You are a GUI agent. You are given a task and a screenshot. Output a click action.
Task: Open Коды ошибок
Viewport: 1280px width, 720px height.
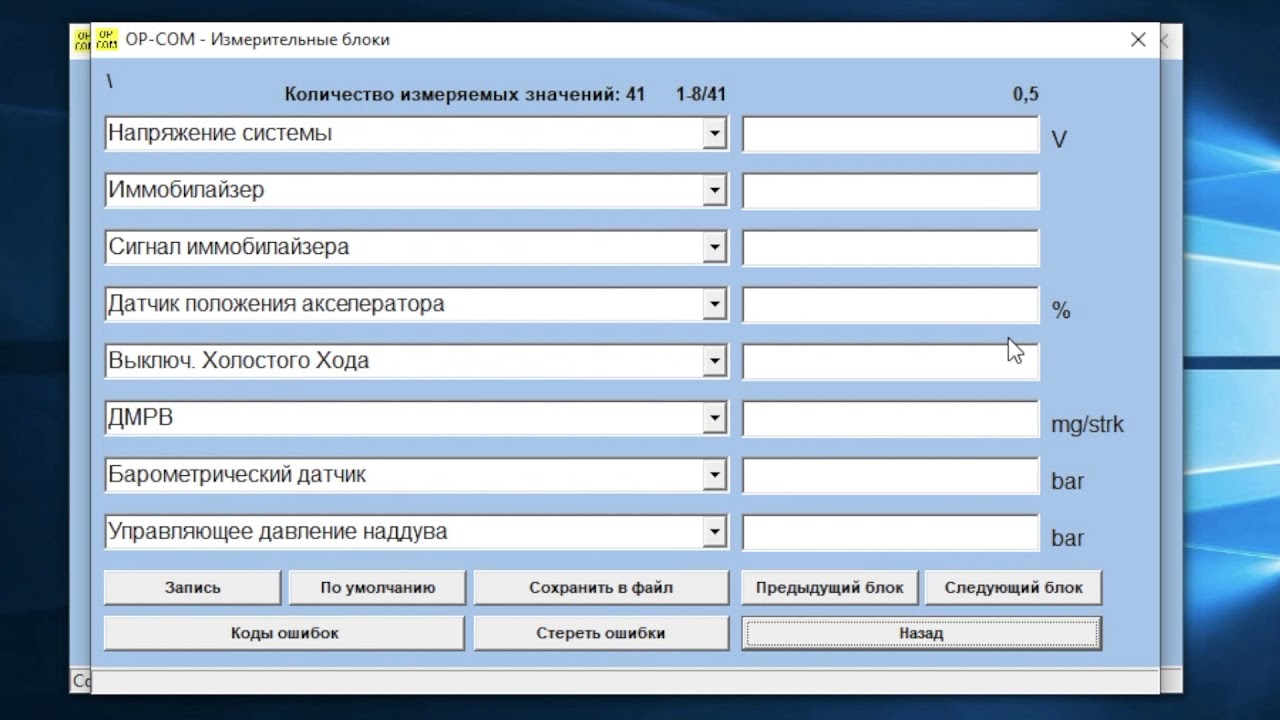285,633
